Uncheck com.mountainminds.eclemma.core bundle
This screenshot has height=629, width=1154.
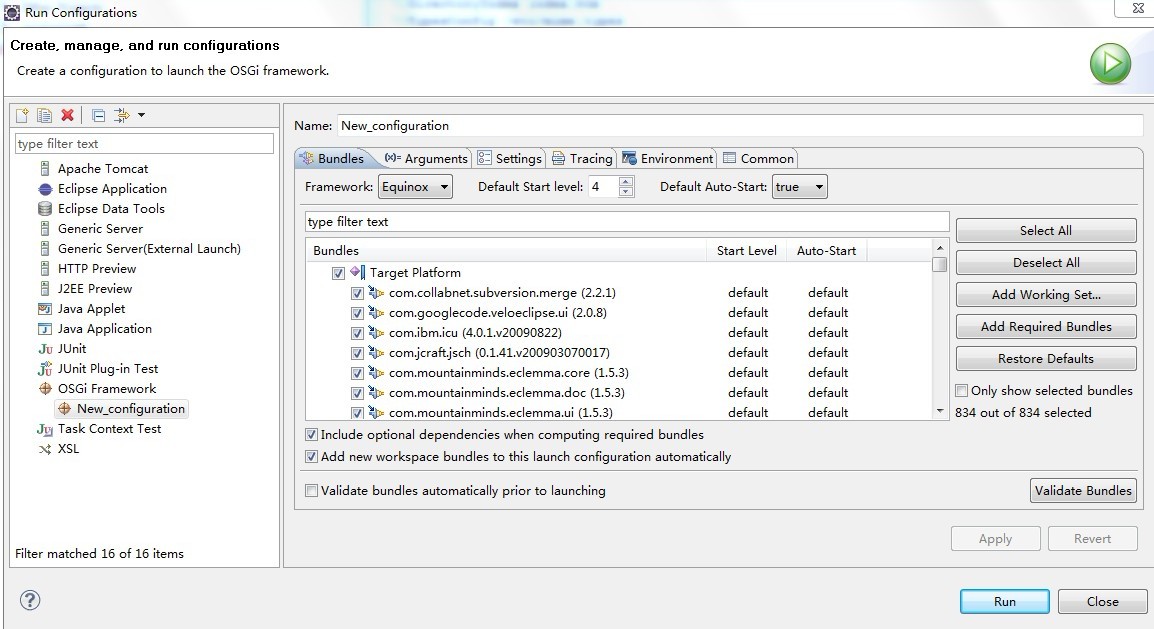pyautogui.click(x=357, y=373)
